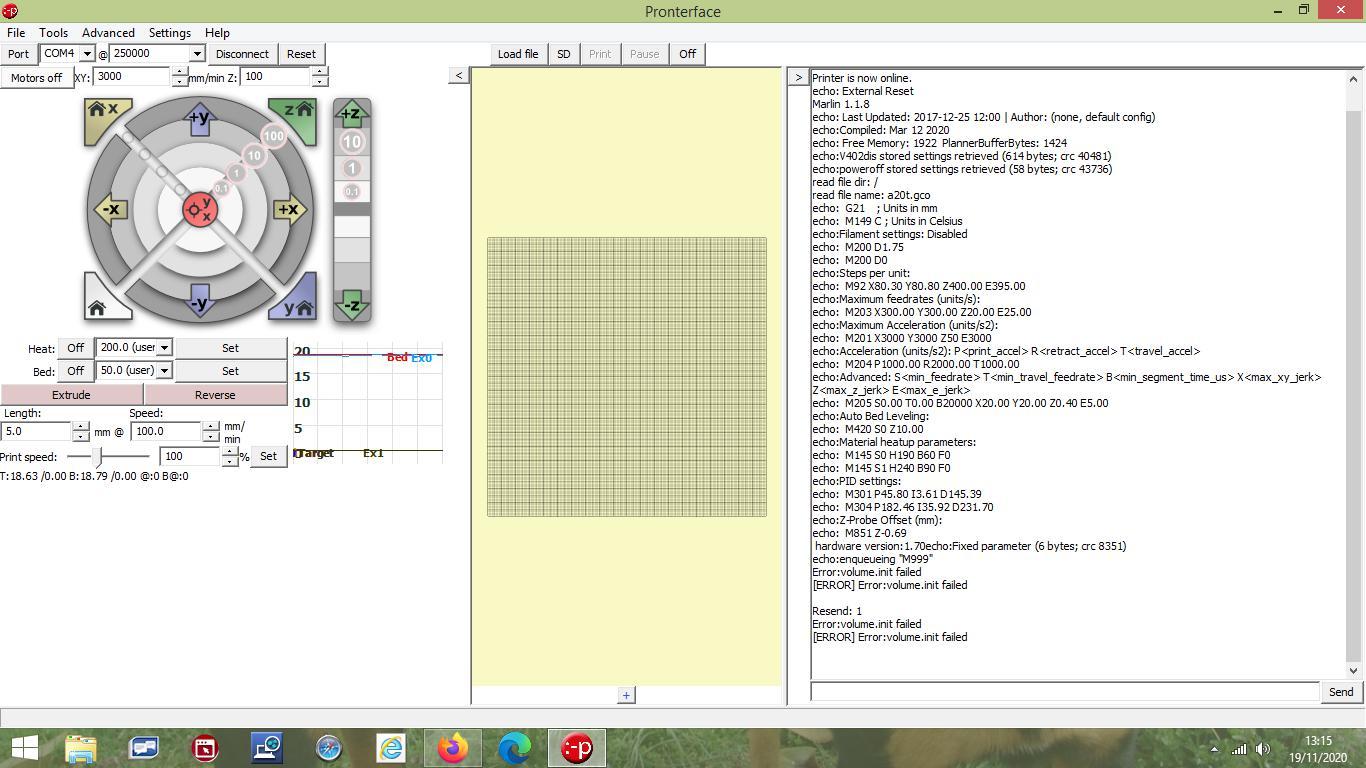This screenshot has width=1366, height=768.
Task: Raise the Z axis with +Z arrow
Action: 351,113
